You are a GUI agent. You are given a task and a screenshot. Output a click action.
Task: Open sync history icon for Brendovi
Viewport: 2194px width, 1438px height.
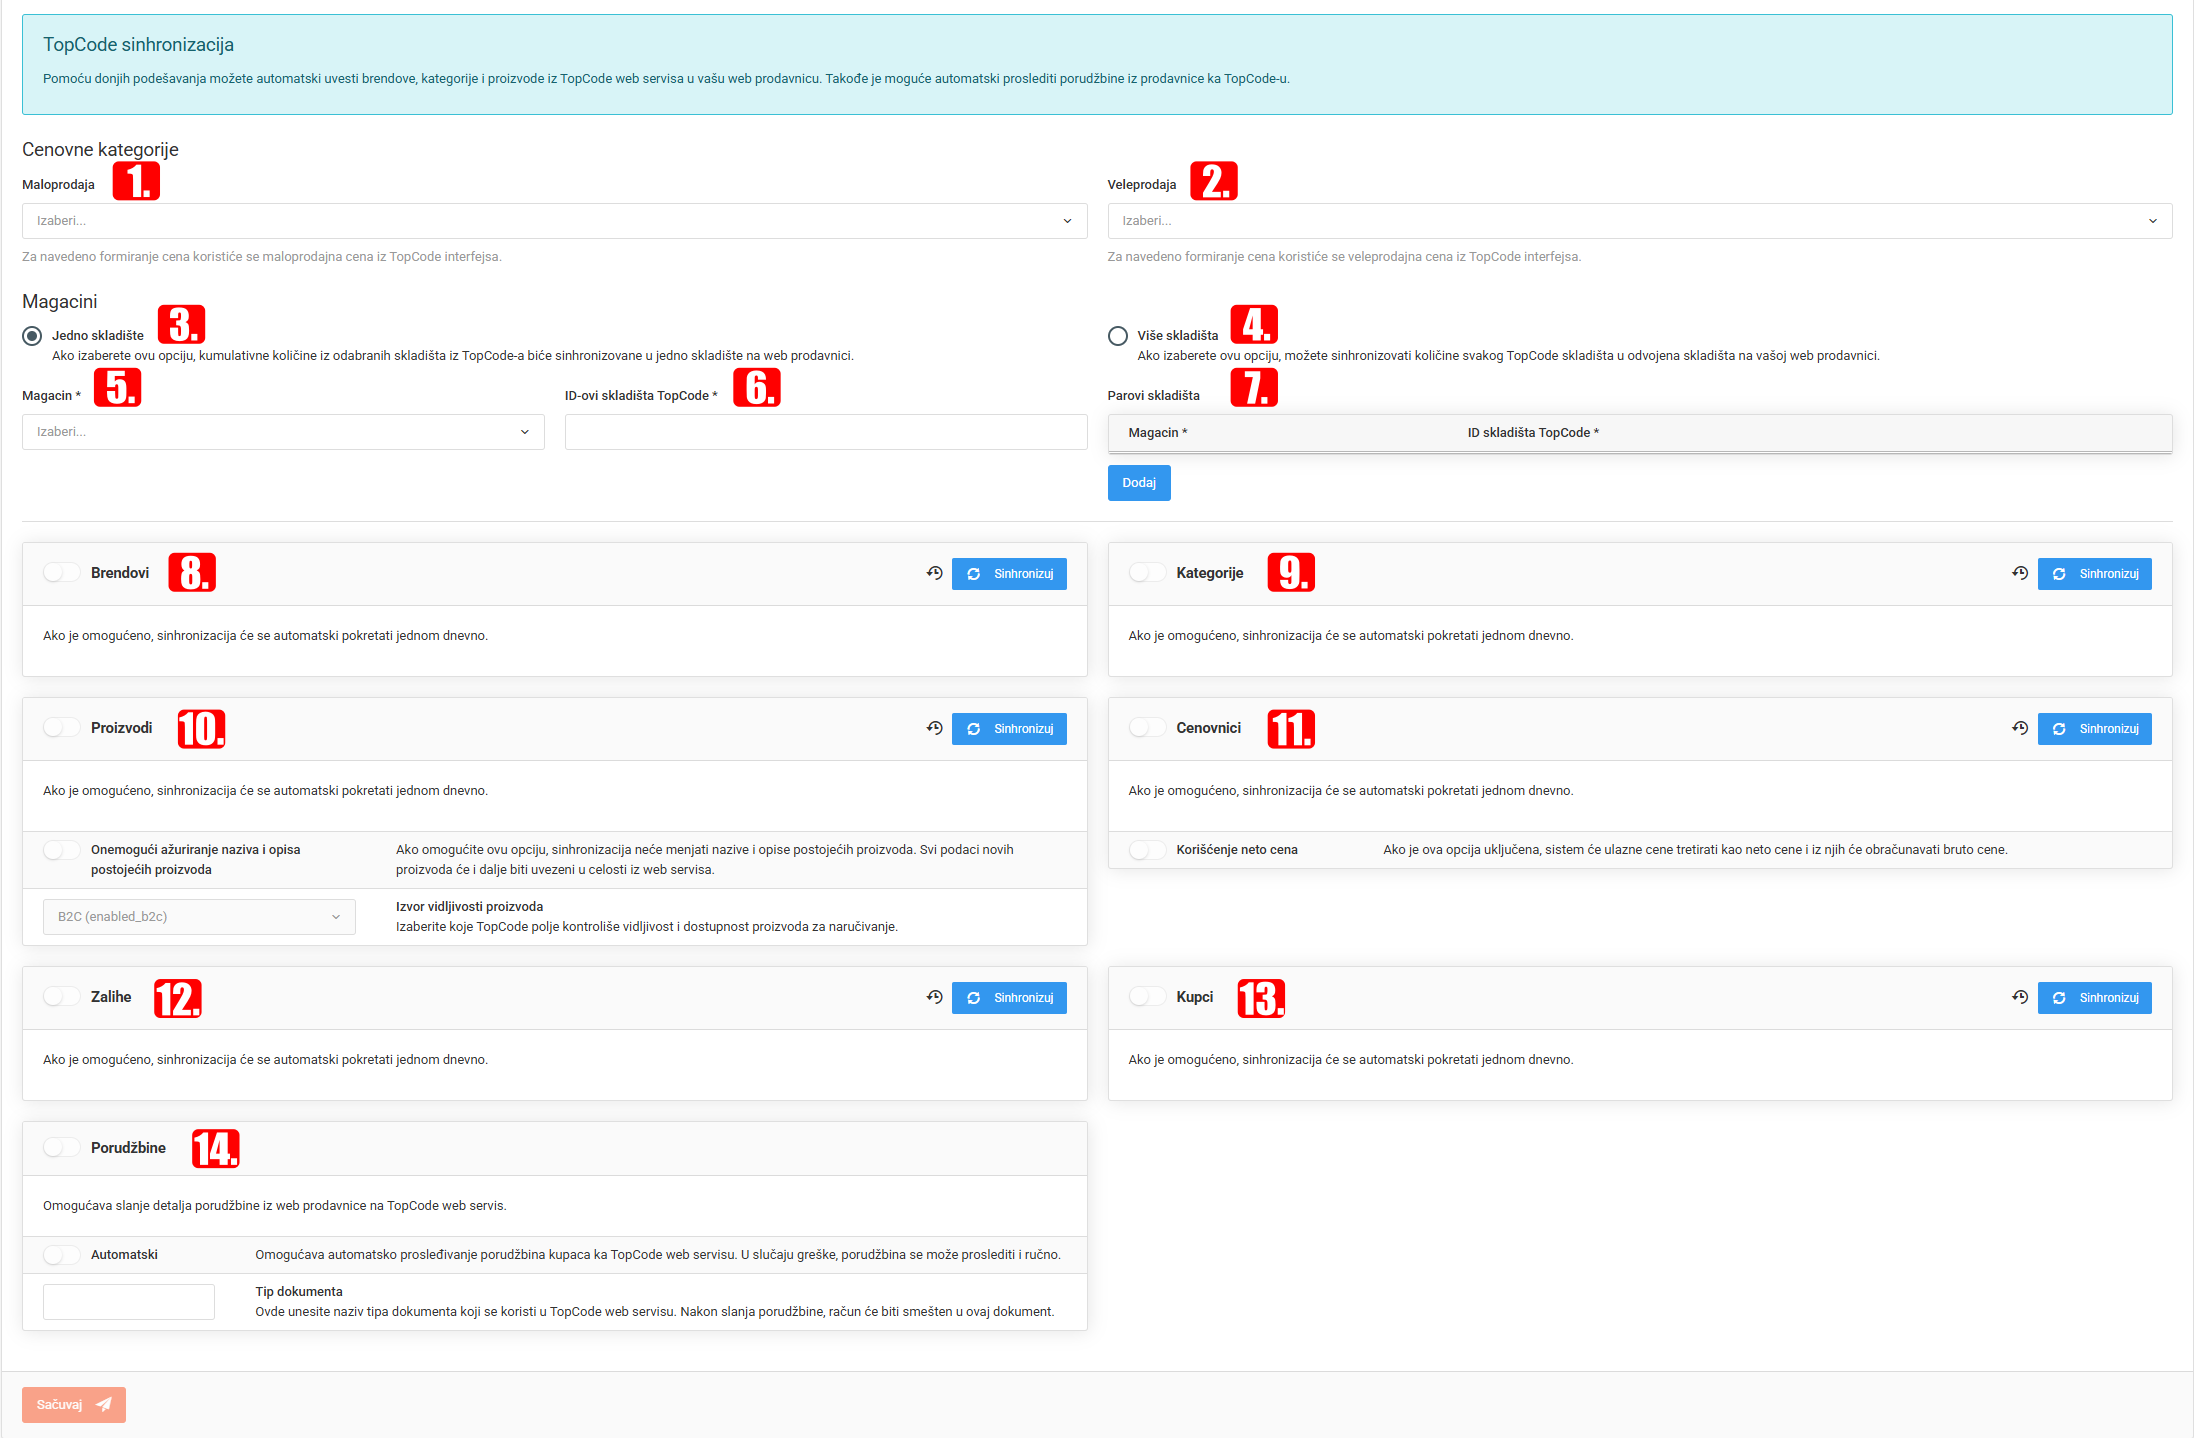point(934,573)
